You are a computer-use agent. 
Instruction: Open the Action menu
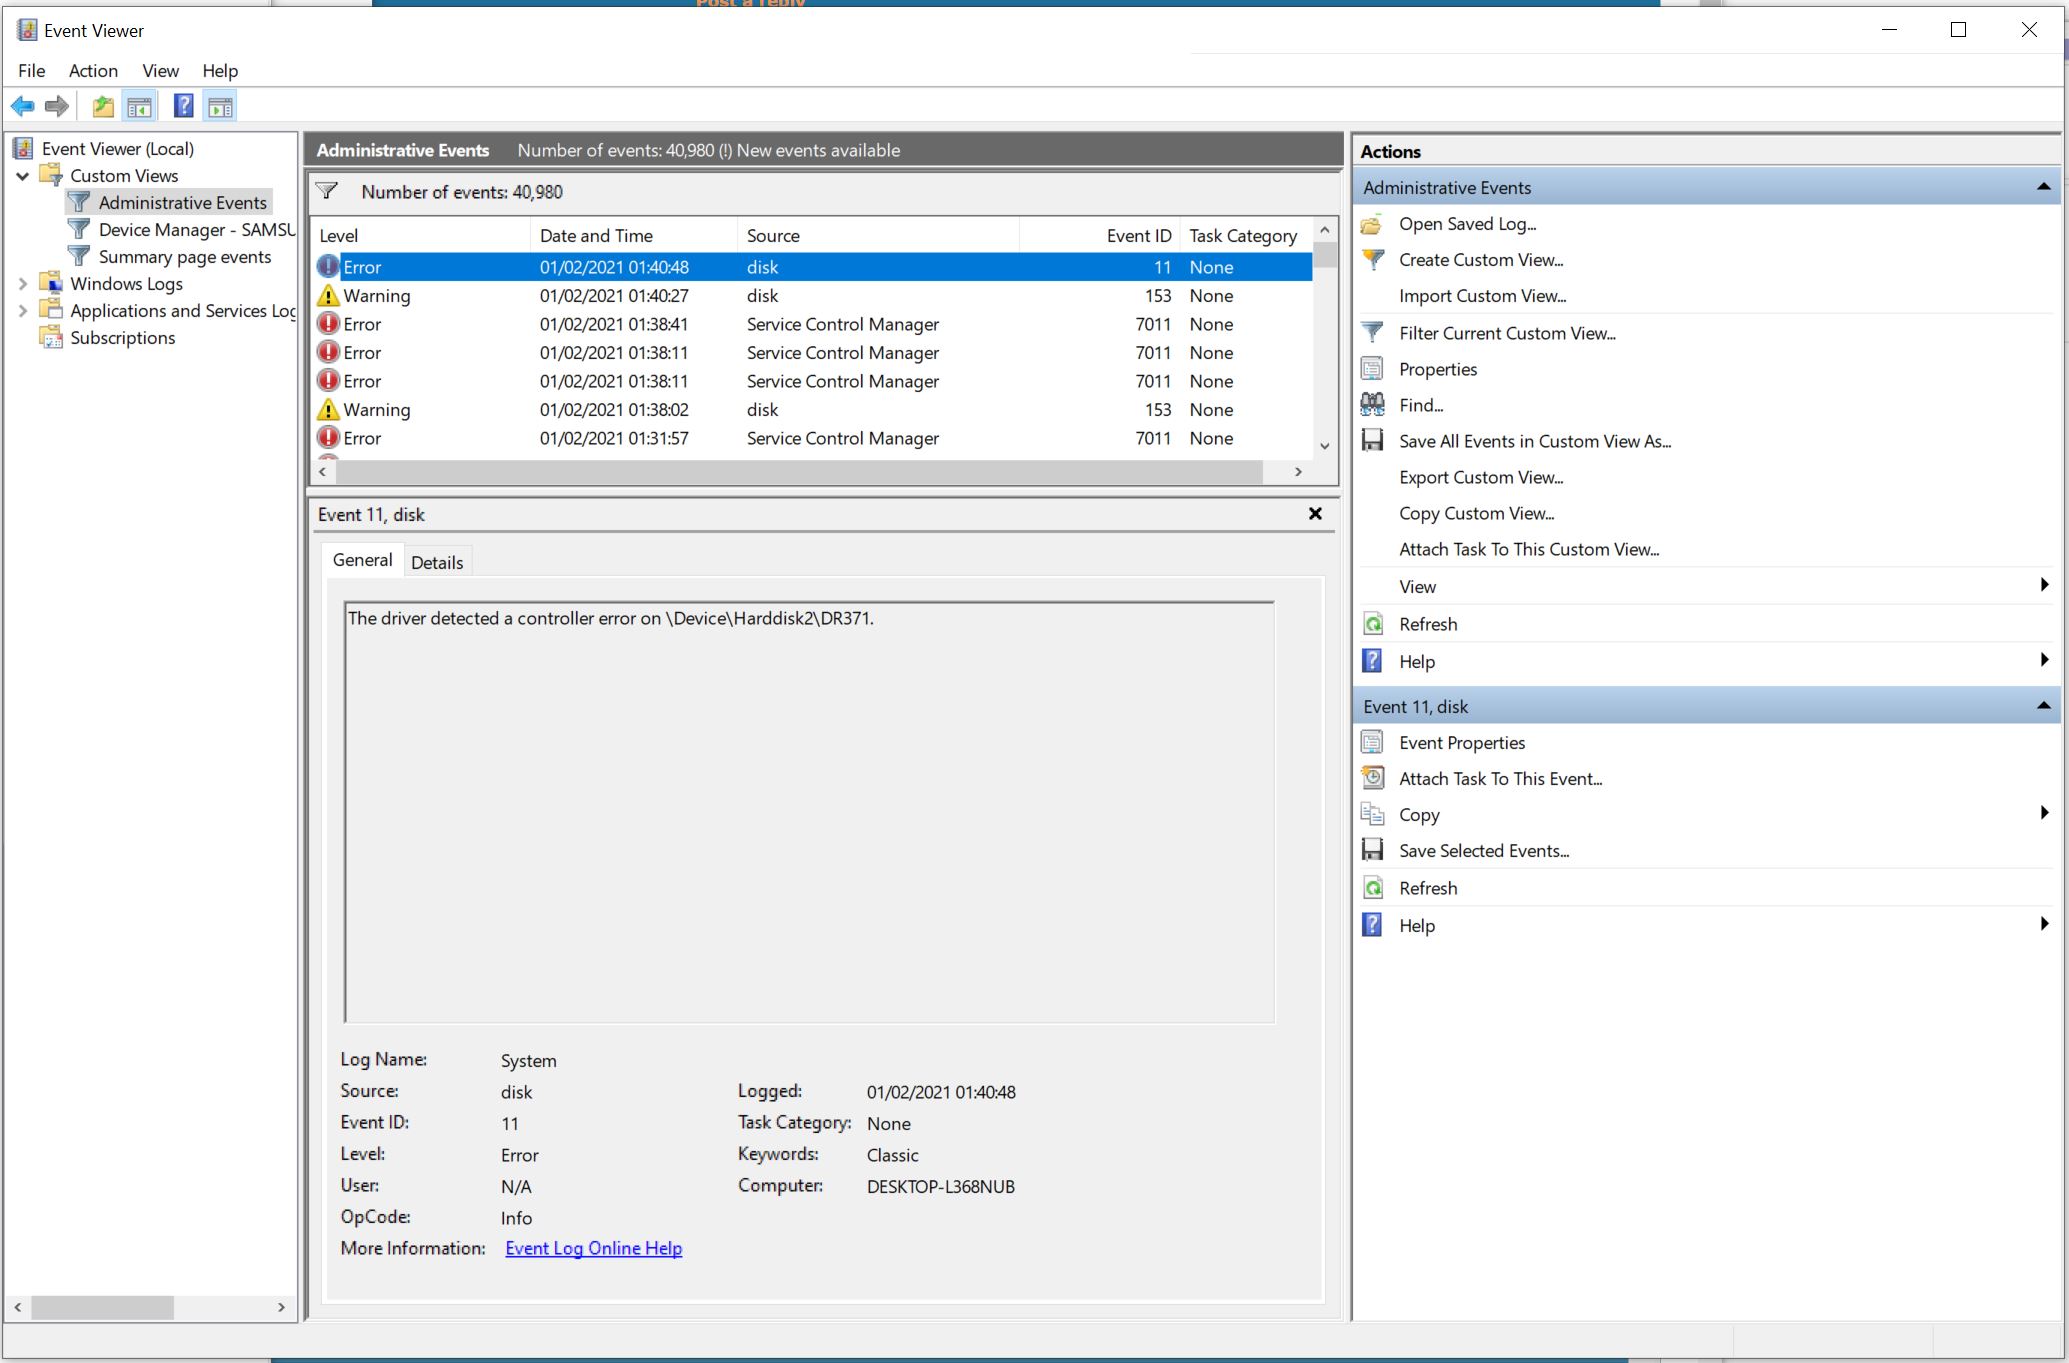(93, 71)
